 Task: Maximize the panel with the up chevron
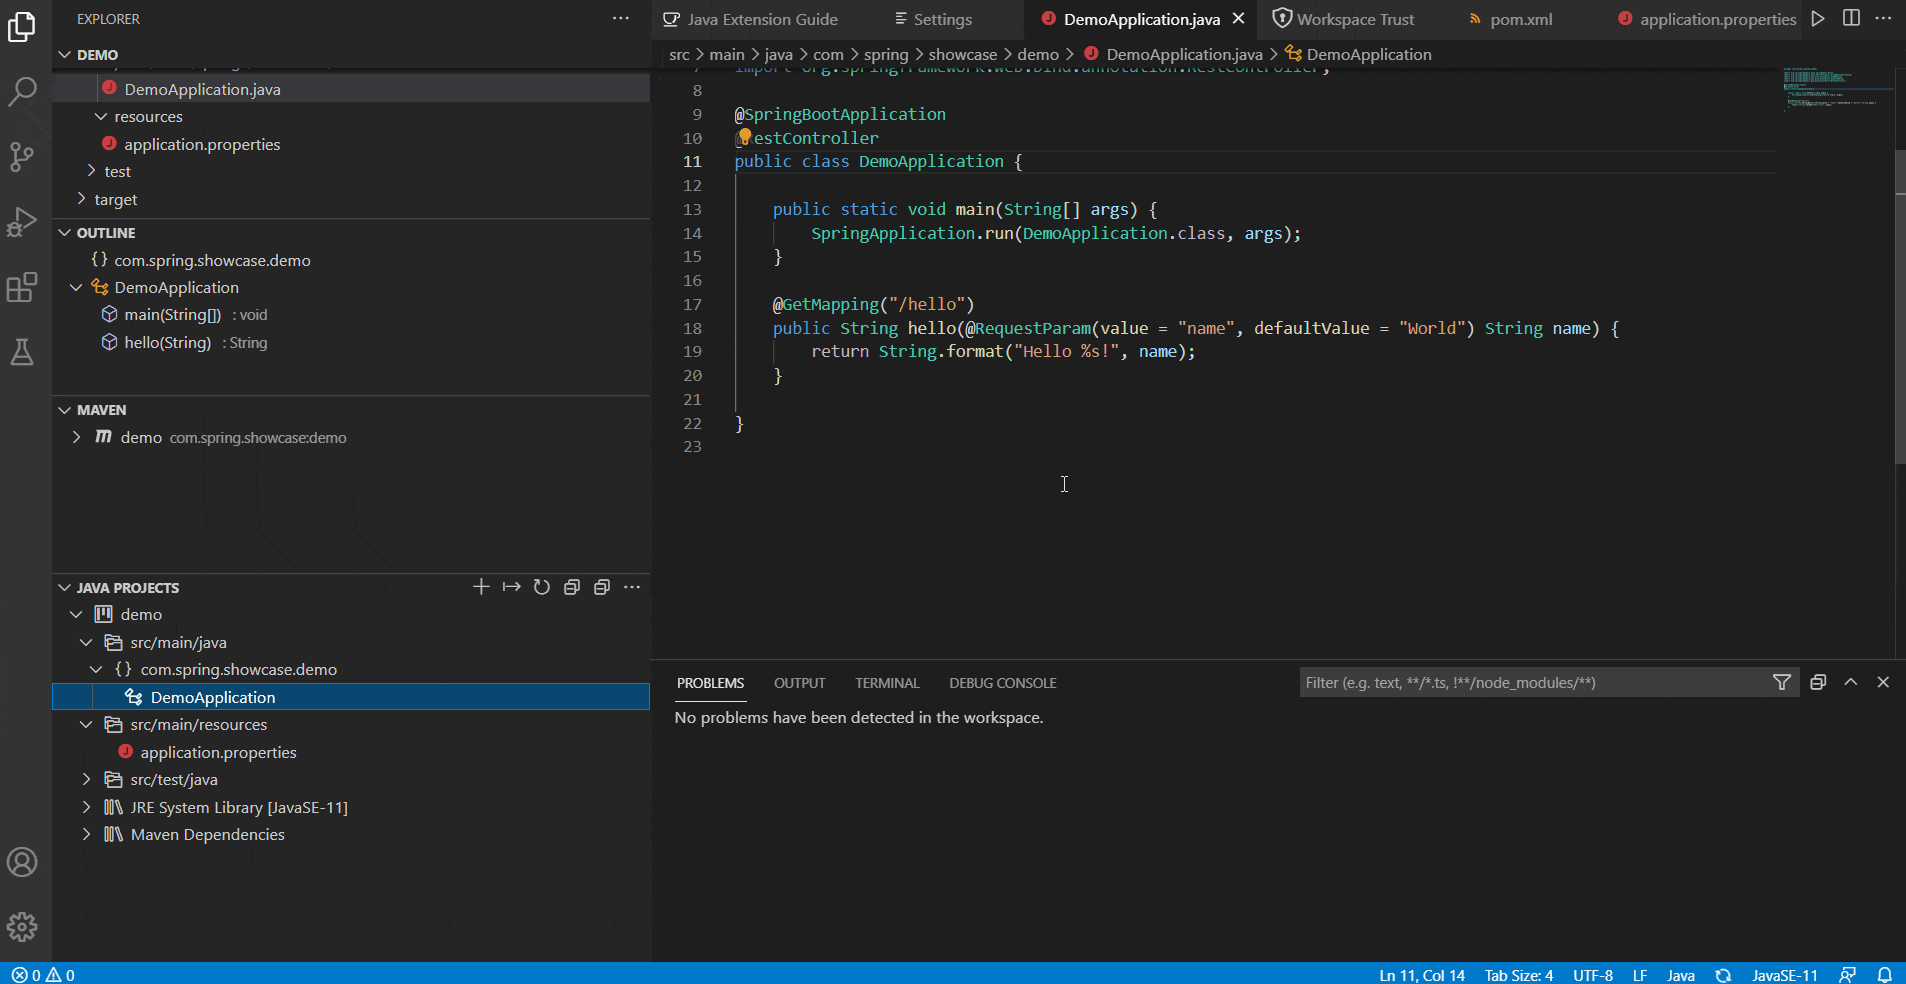[x=1851, y=682]
